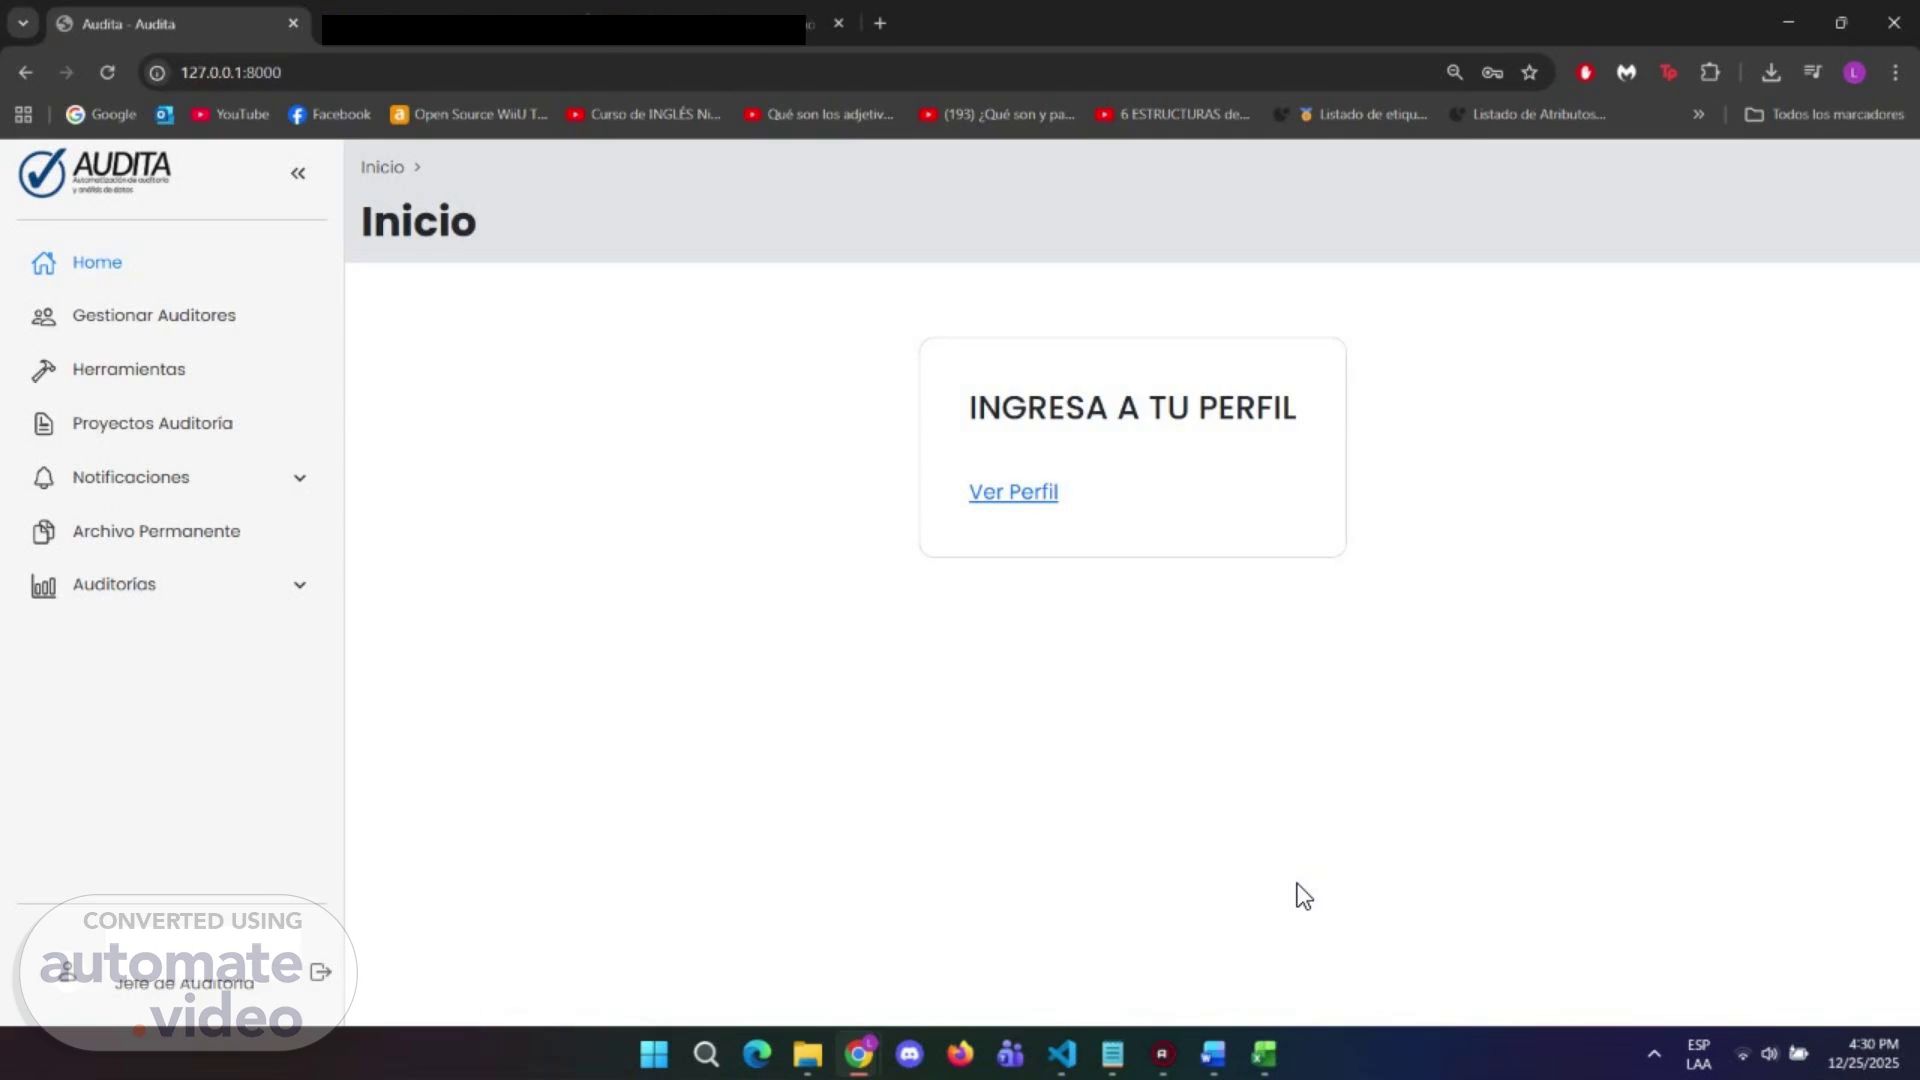Click the Proyectos Auditoría document icon
The height and width of the screenshot is (1080, 1920).
pos(43,424)
